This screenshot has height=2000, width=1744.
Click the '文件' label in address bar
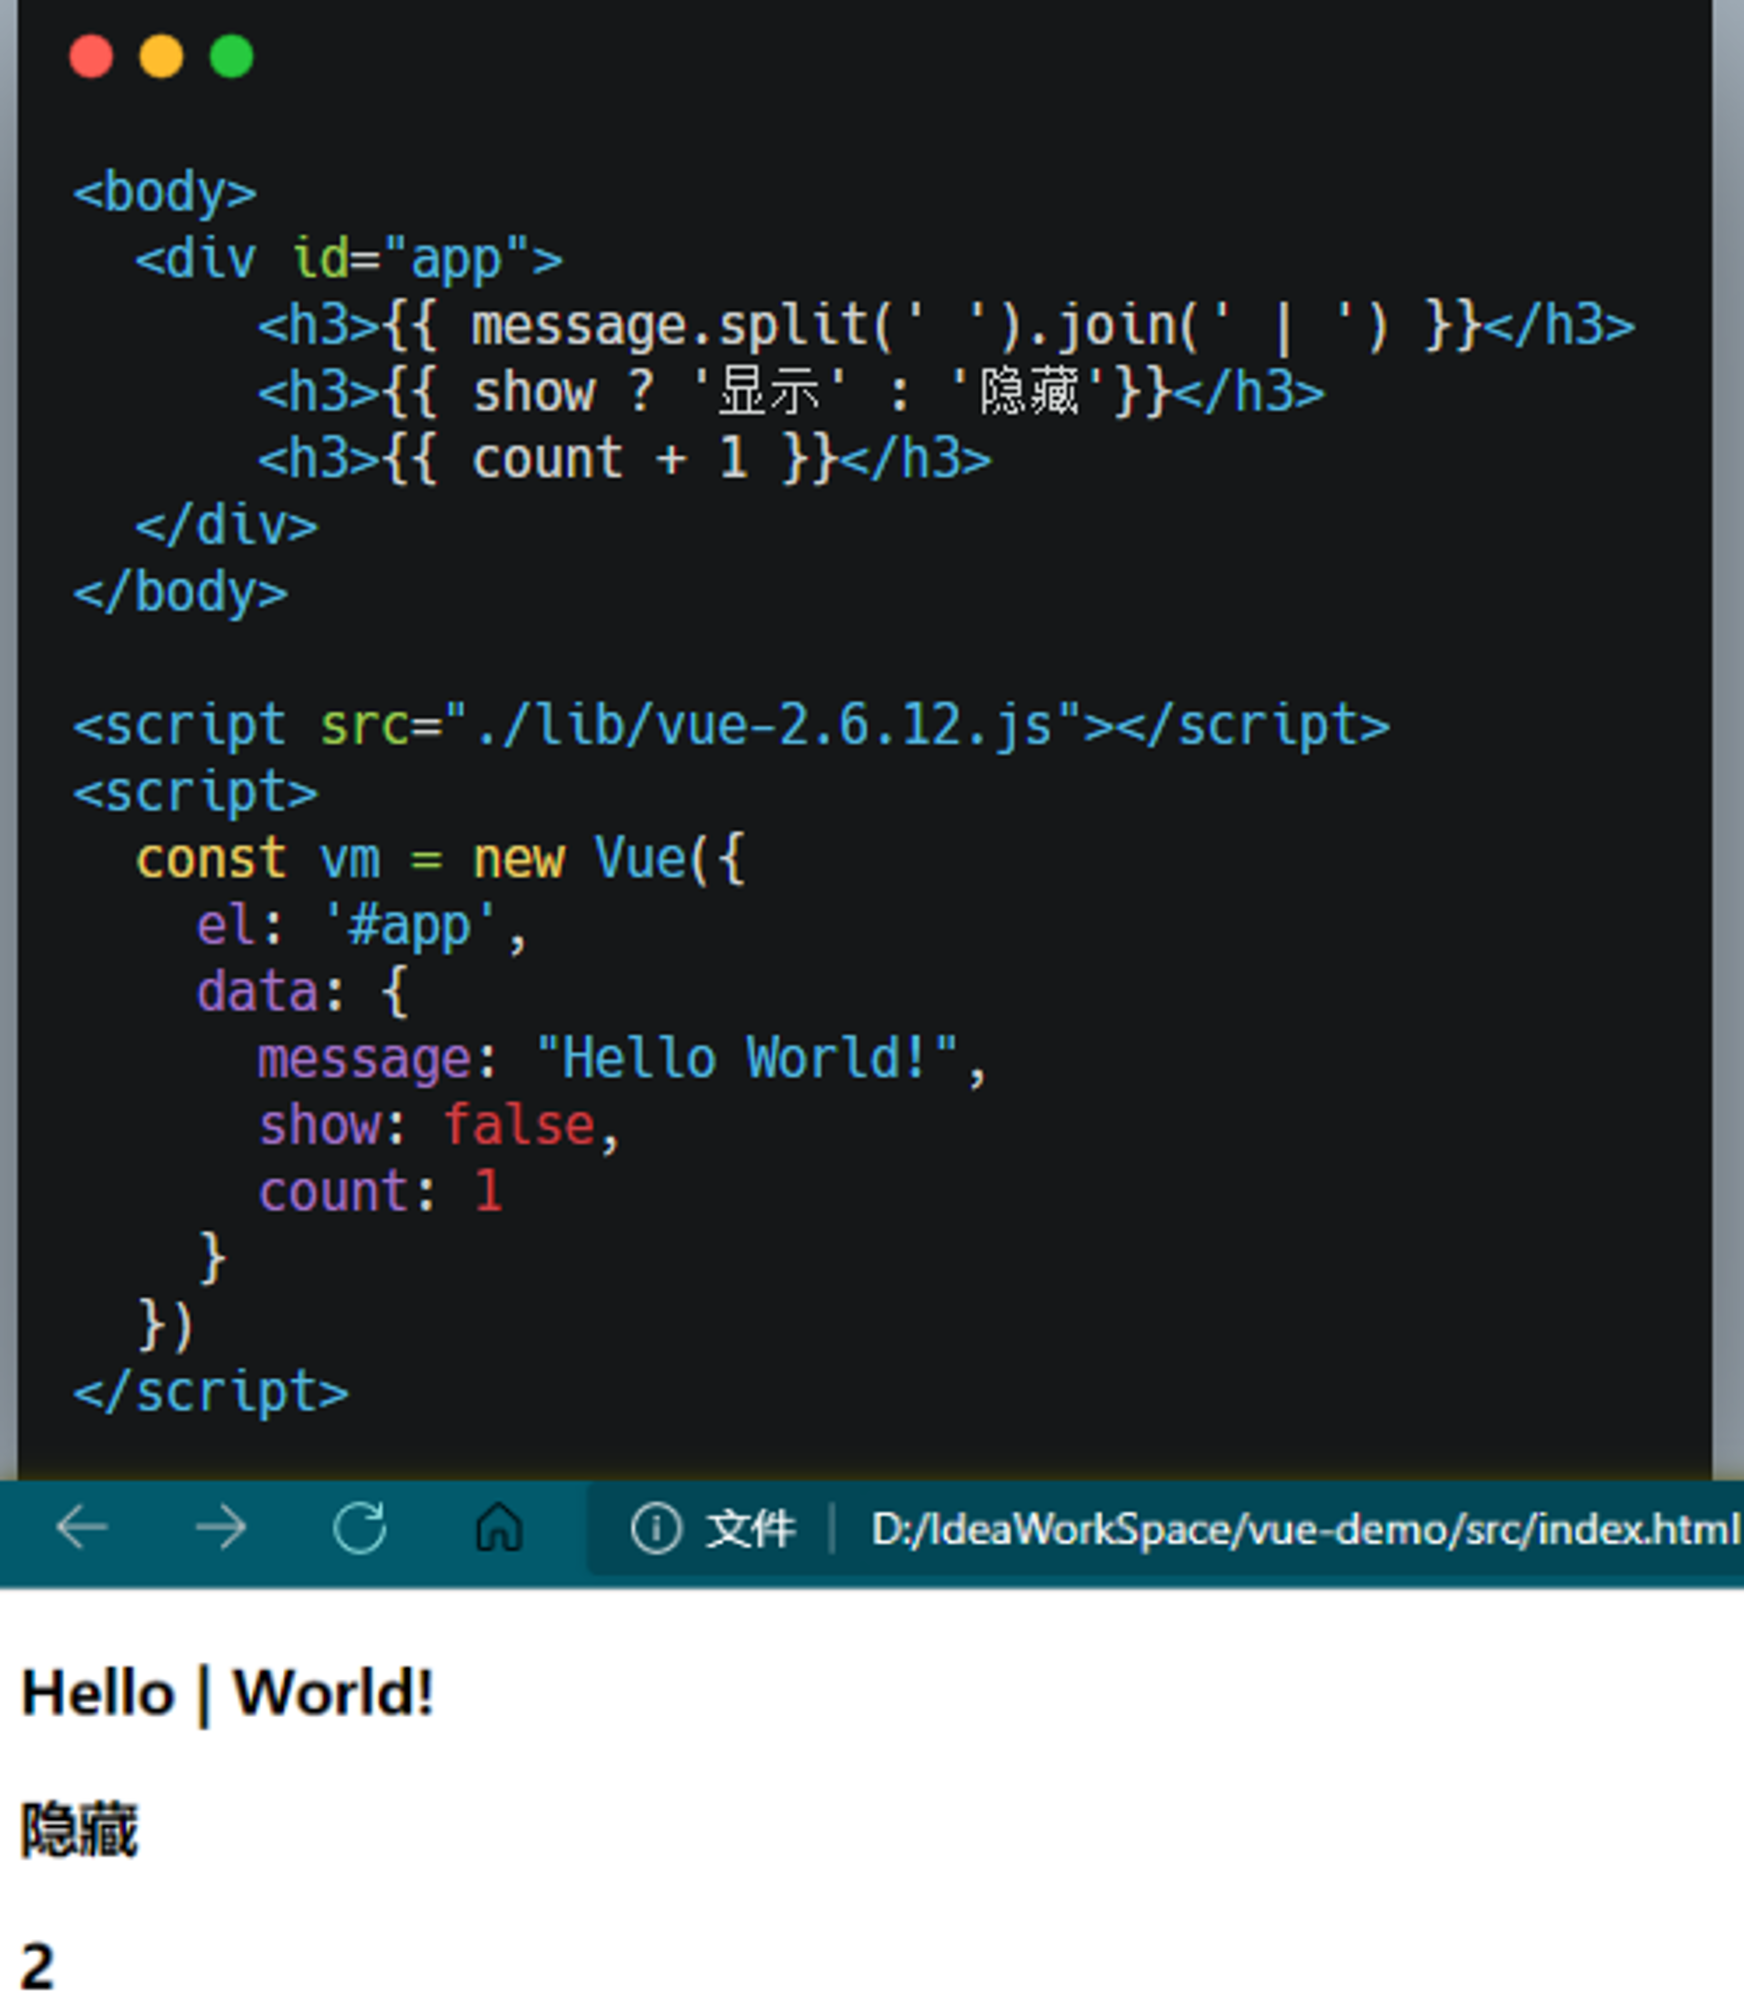(751, 1529)
